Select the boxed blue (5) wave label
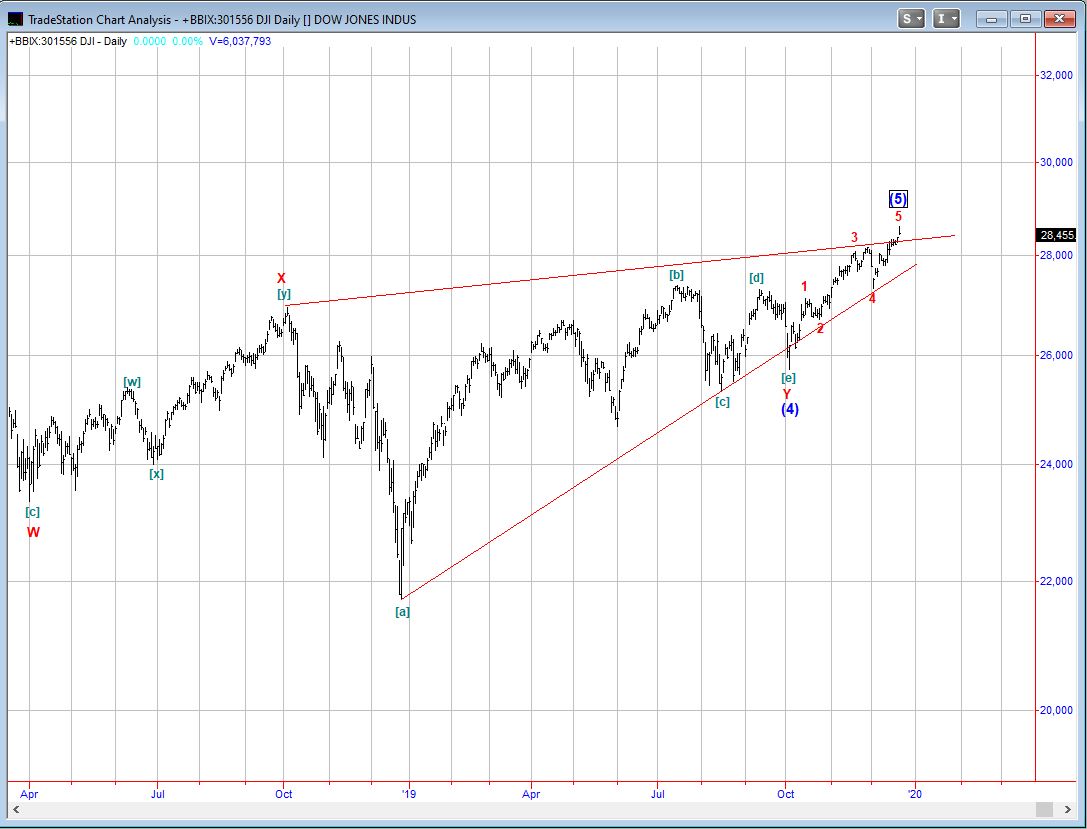Screen dimensions: 1087x829 [898, 199]
